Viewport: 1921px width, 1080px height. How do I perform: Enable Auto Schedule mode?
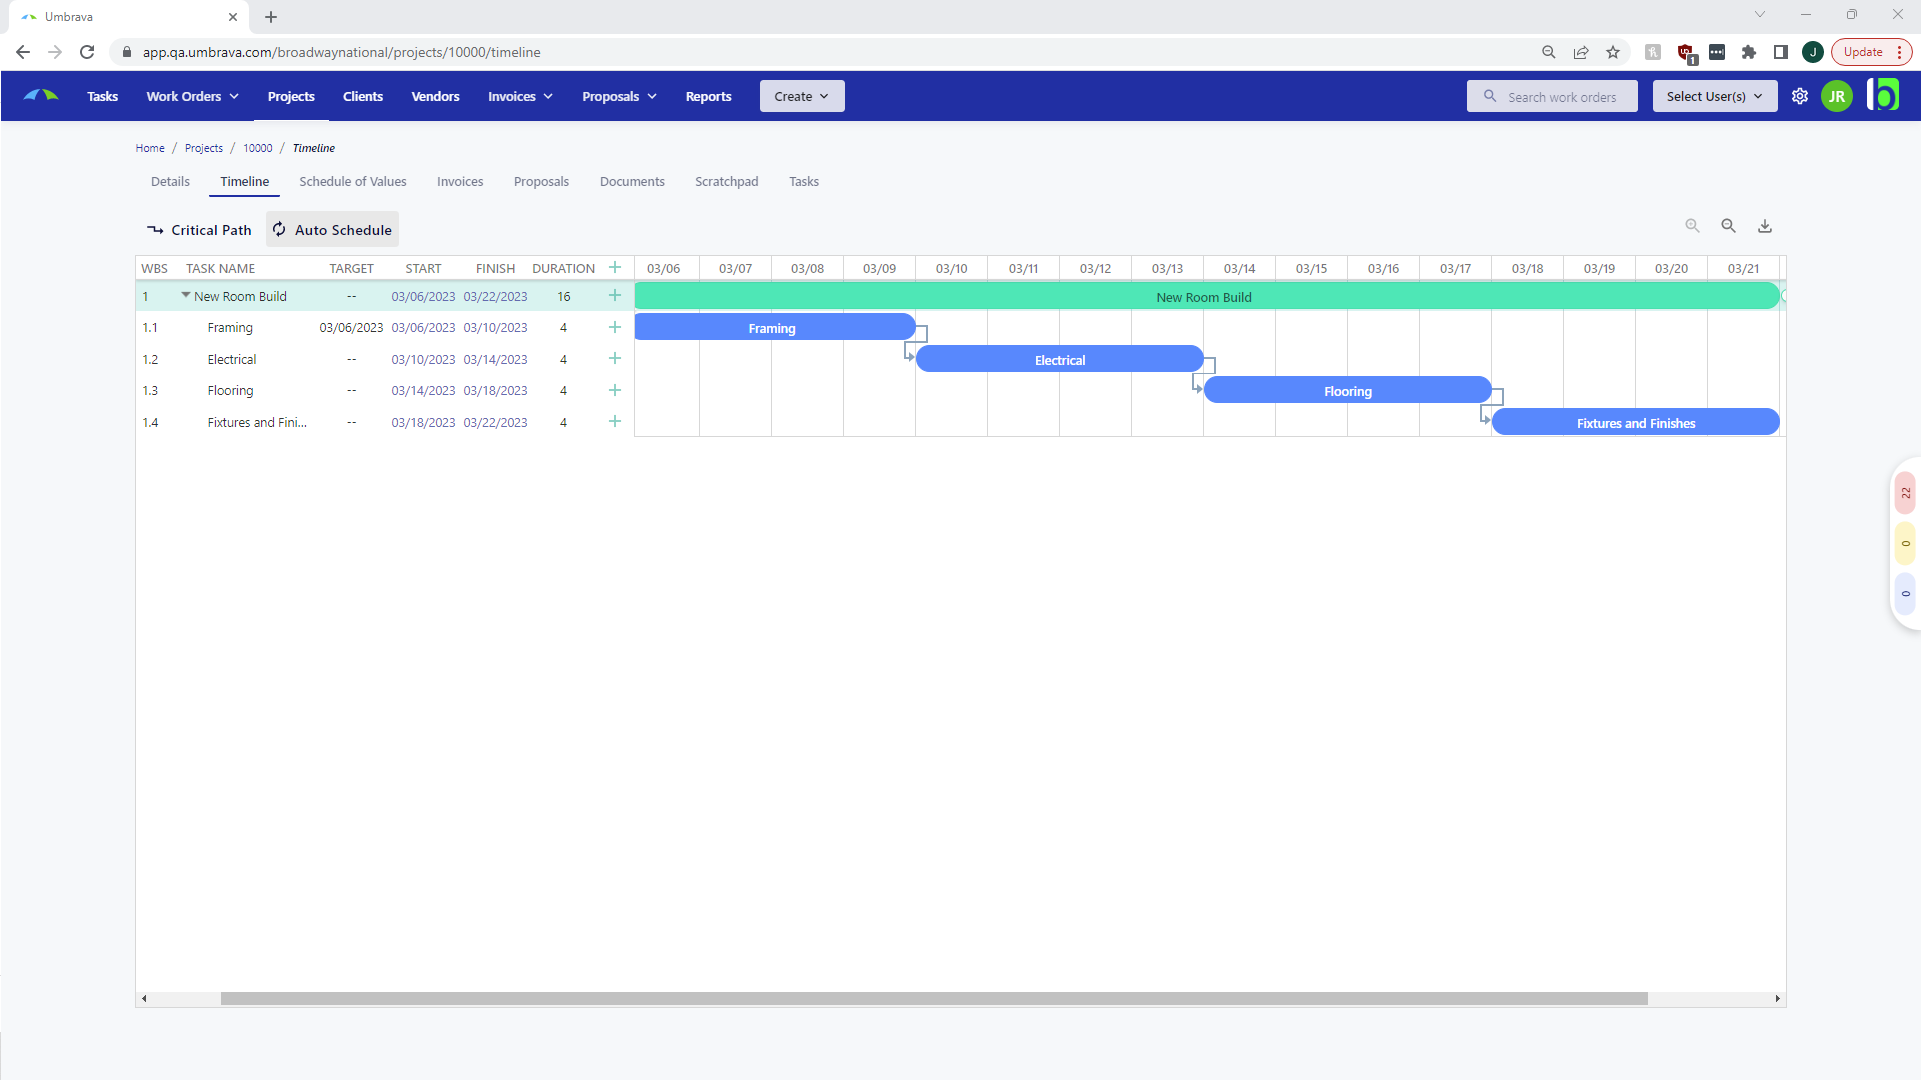point(331,229)
